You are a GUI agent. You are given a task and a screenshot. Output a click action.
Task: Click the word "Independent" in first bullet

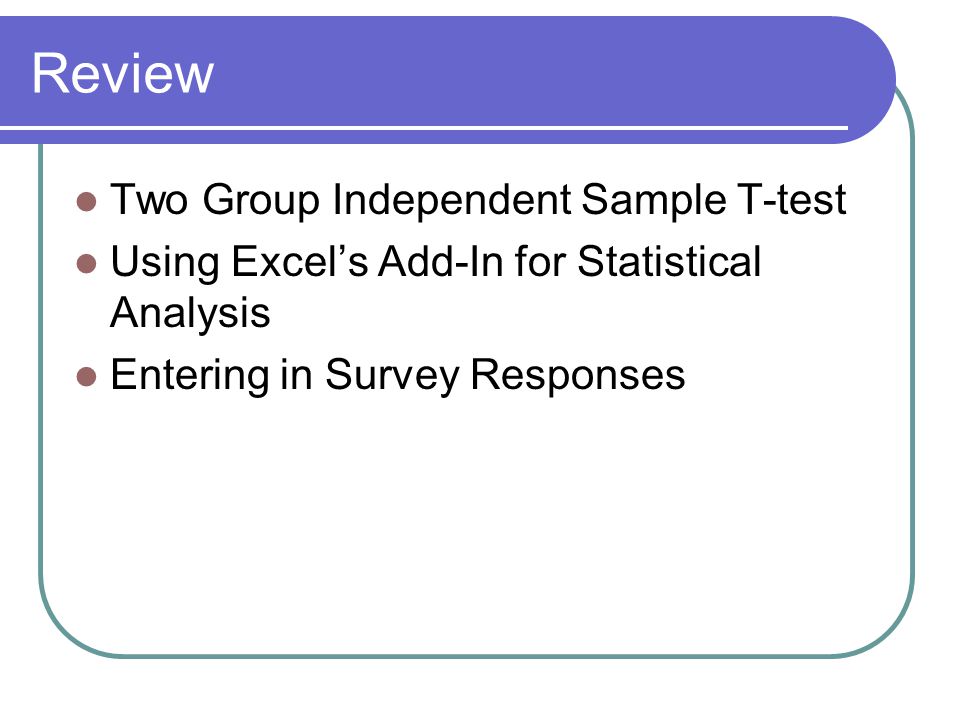pos(452,200)
